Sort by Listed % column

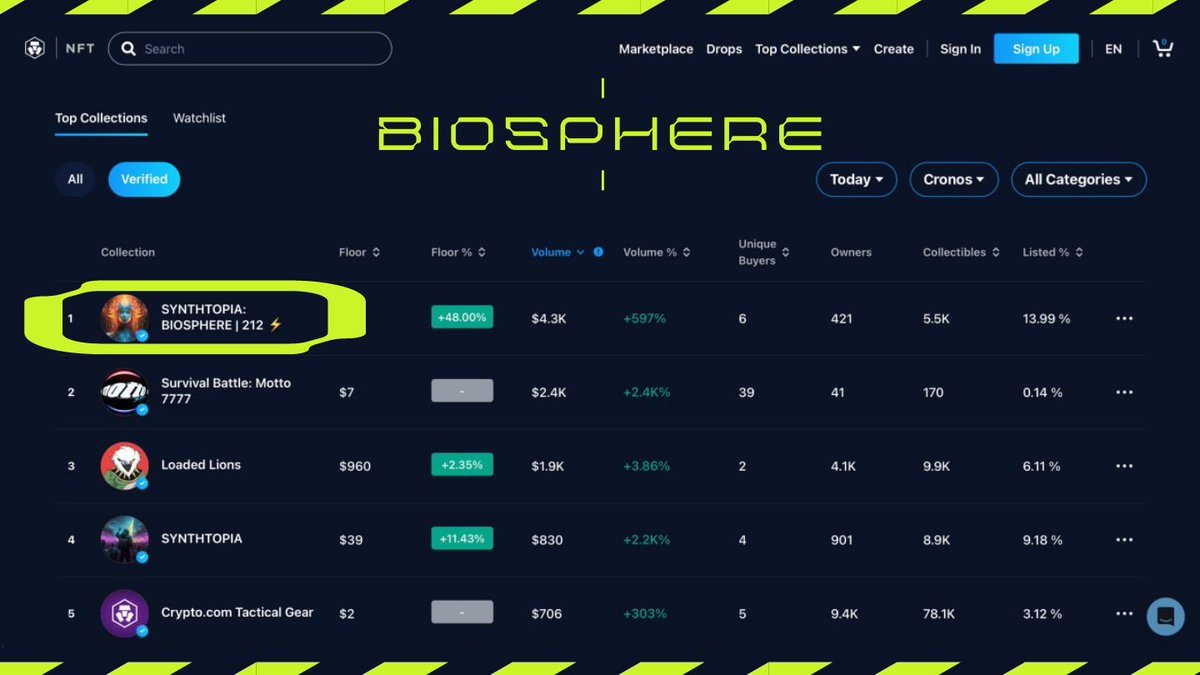(1053, 252)
